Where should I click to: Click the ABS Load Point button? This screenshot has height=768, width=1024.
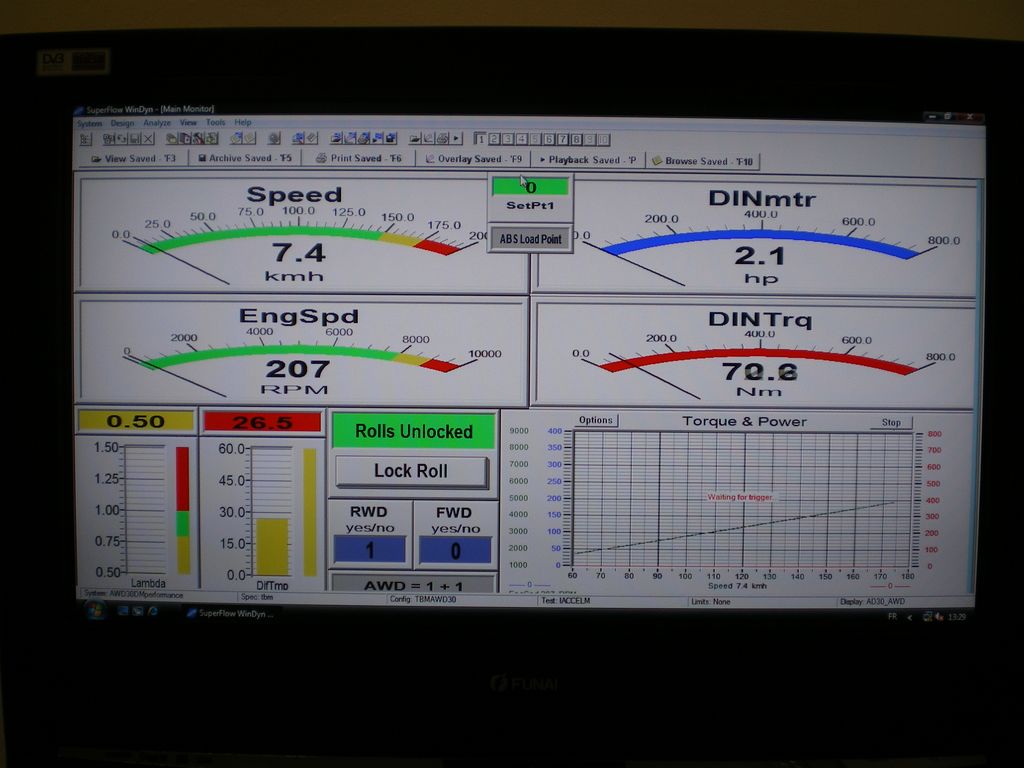530,239
